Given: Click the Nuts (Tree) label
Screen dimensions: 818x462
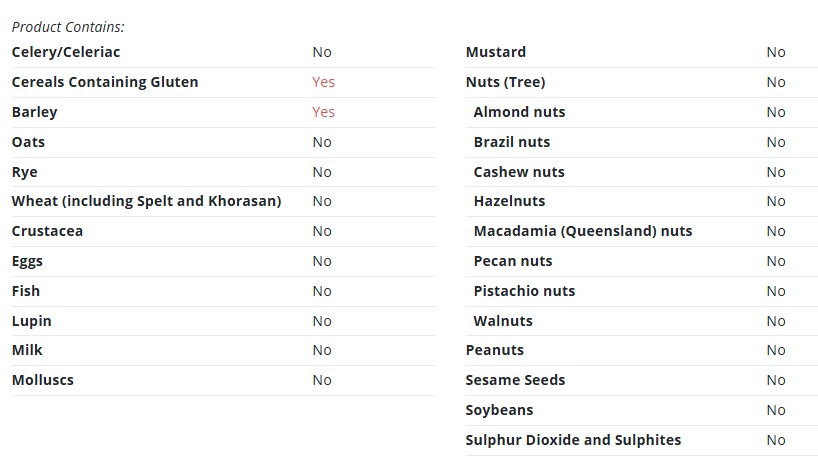Looking at the screenshot, I should click(506, 82).
